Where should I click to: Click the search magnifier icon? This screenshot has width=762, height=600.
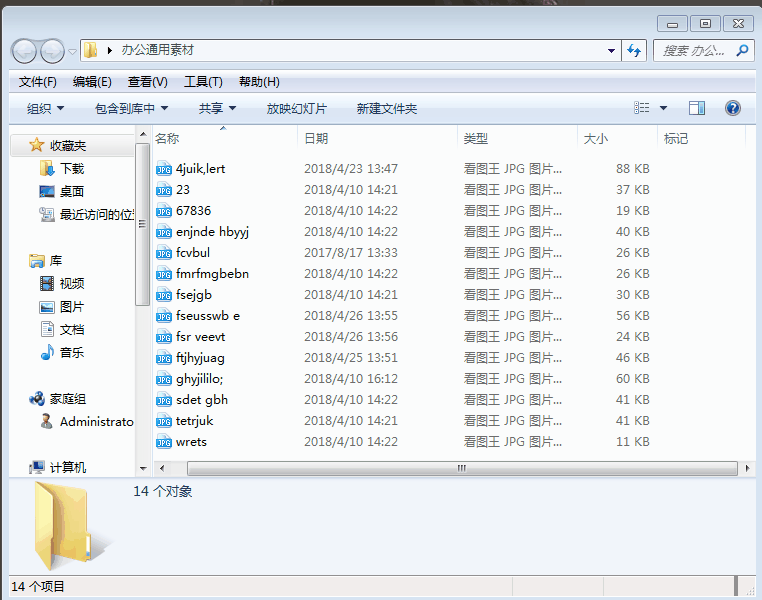click(741, 50)
